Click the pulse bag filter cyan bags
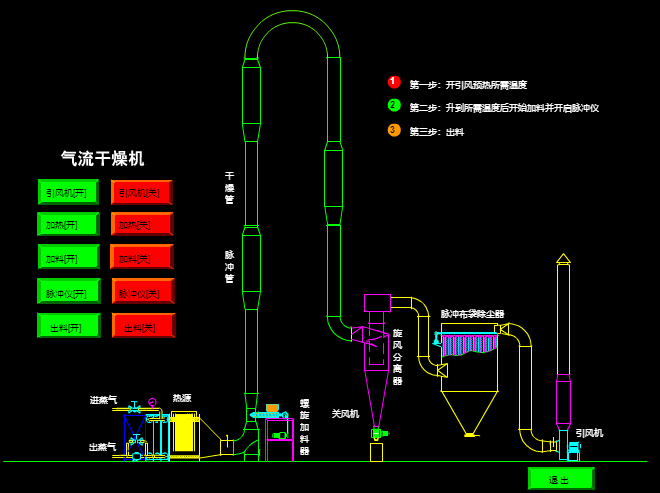 [468, 344]
